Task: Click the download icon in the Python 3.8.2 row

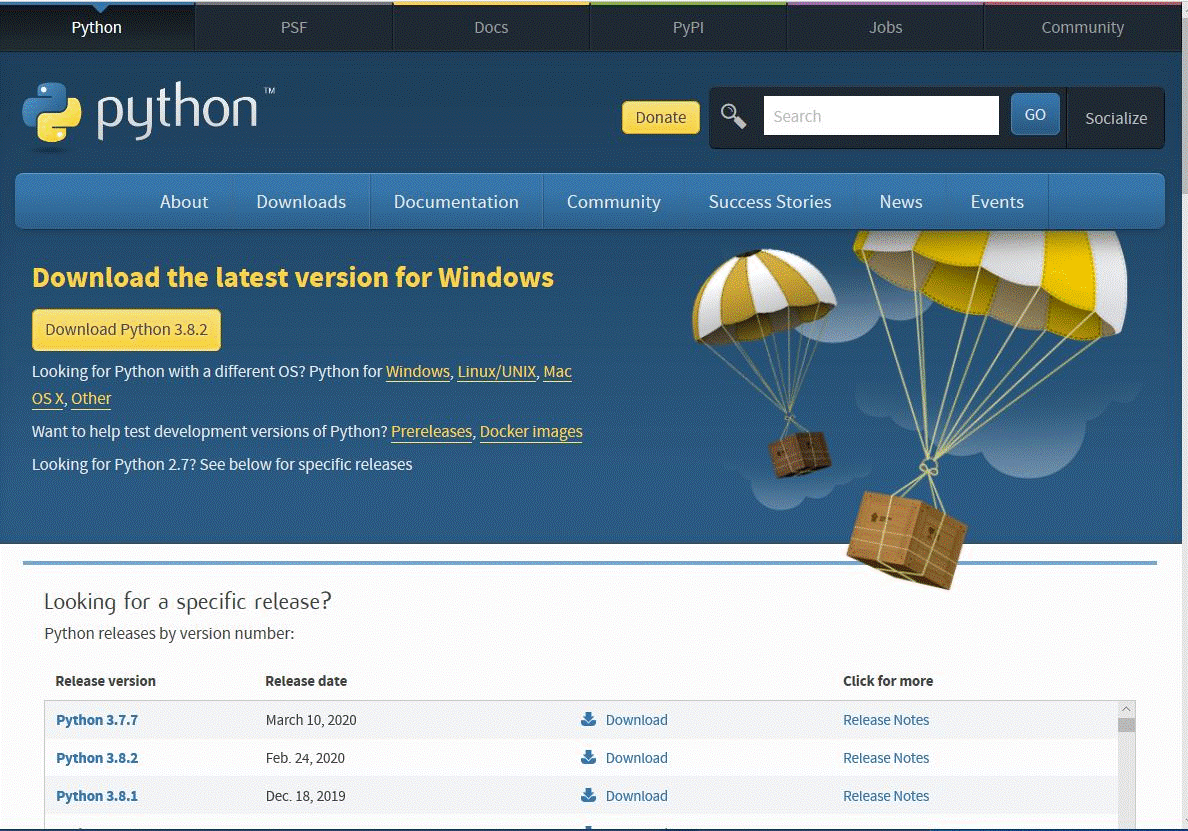Action: point(588,757)
